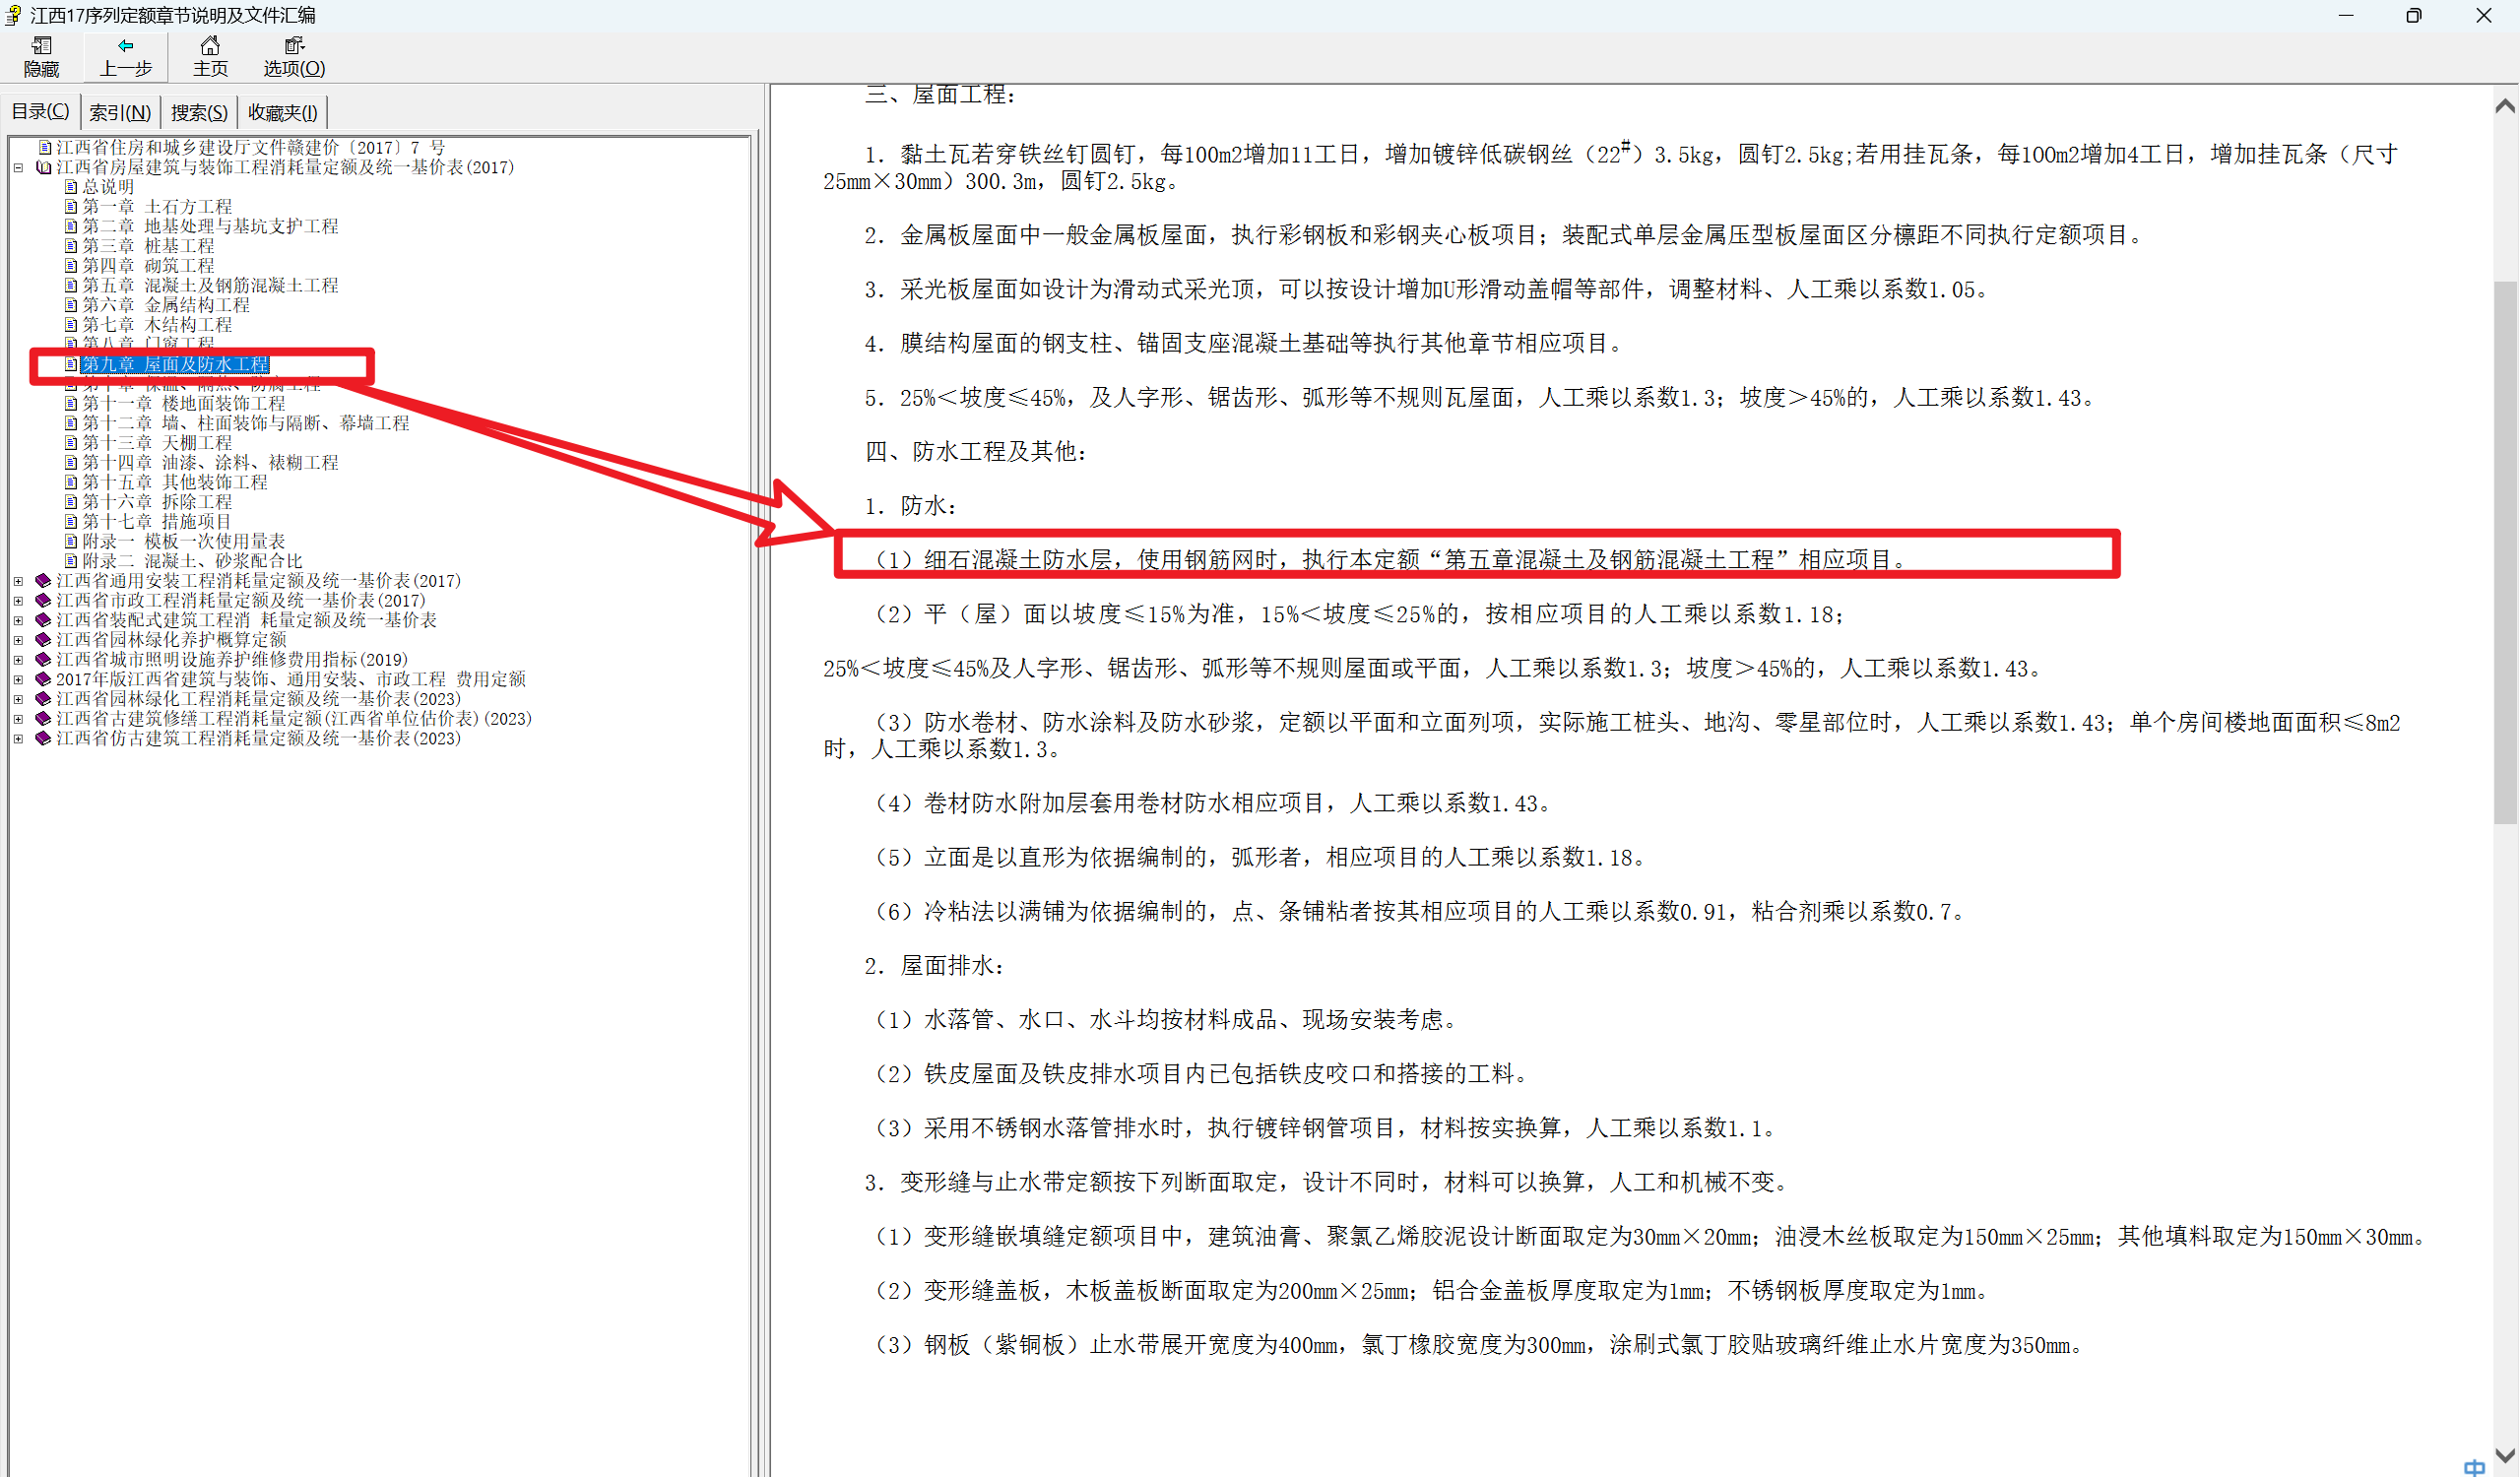This screenshot has height=1477, width=2520.
Task: Open the 总说明 topic
Action: pyautogui.click(x=108, y=187)
